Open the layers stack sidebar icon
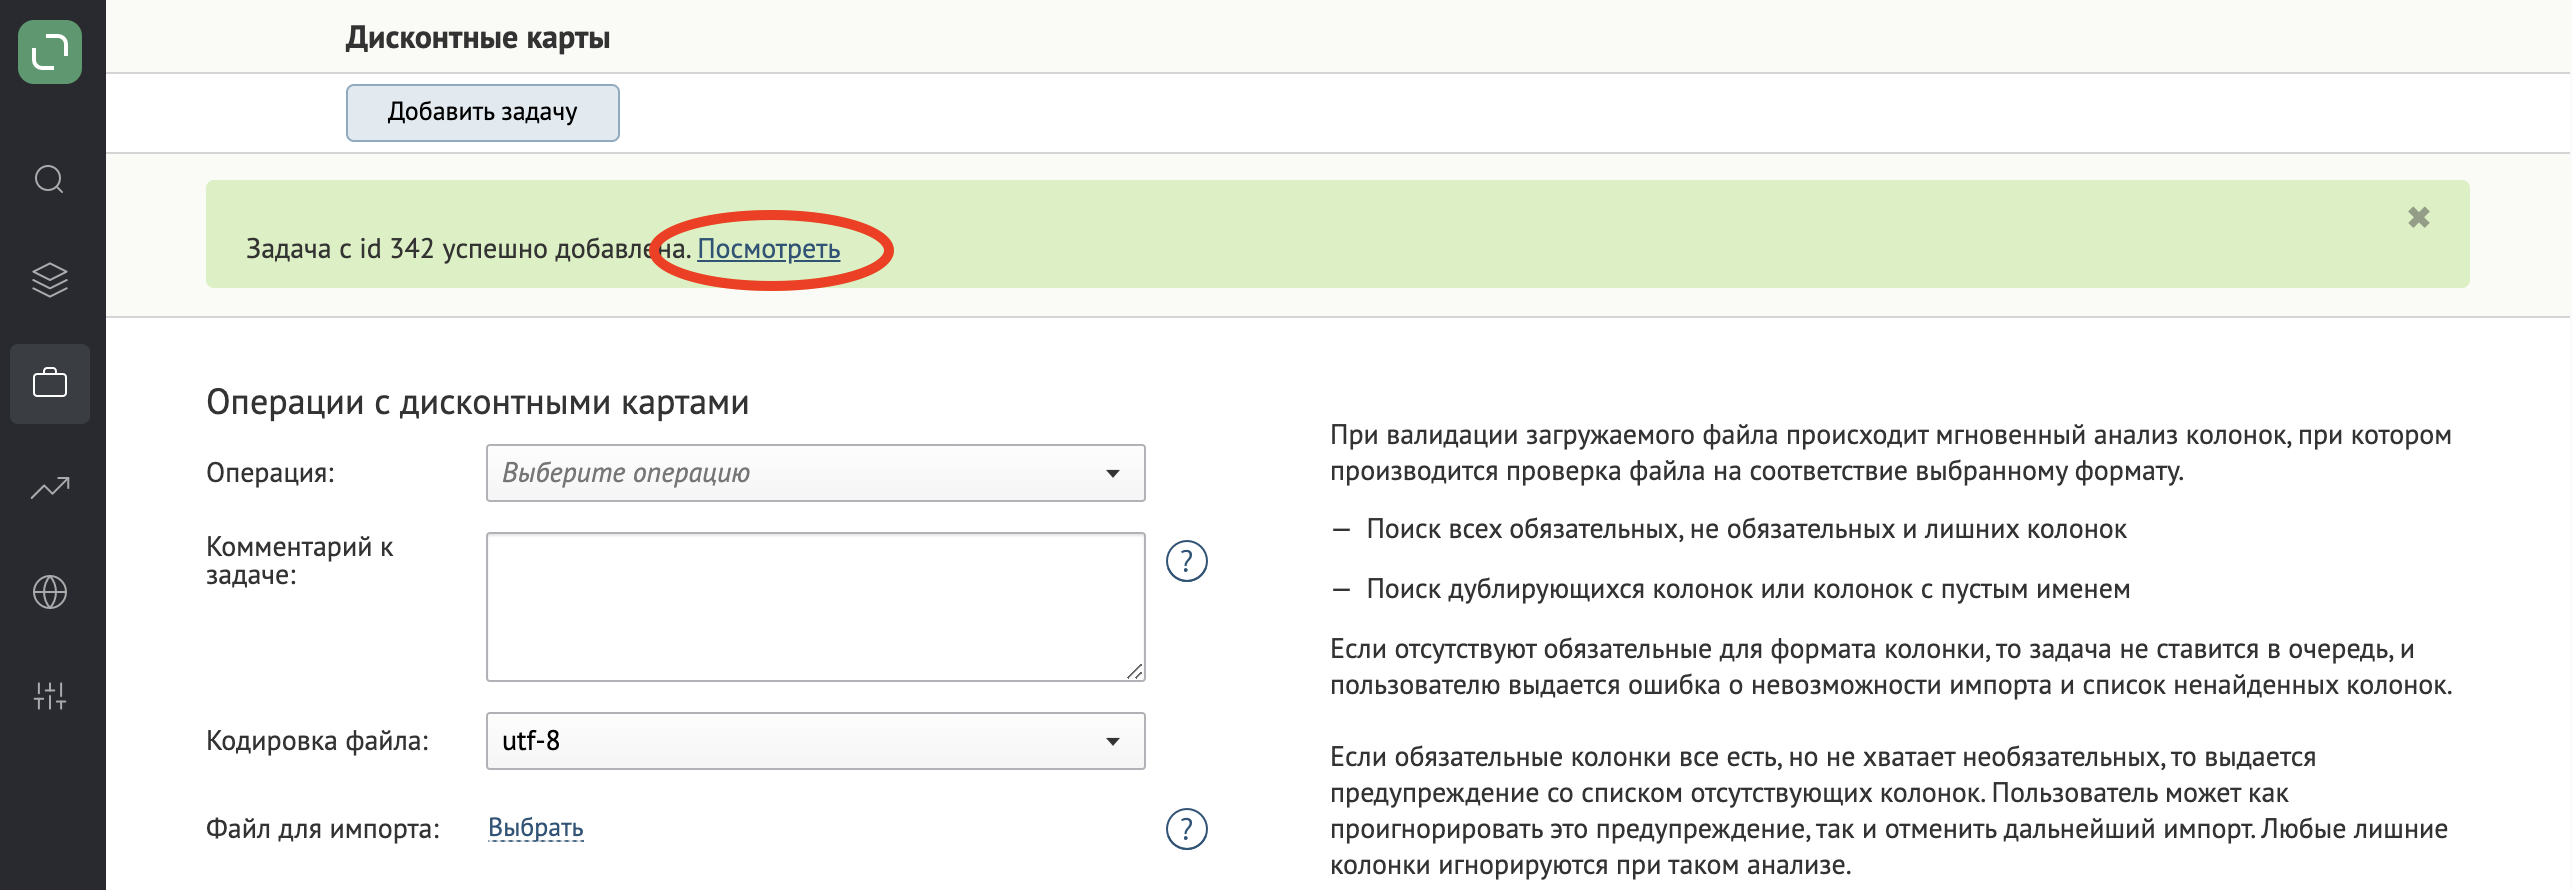The height and width of the screenshot is (890, 2572). [50, 280]
